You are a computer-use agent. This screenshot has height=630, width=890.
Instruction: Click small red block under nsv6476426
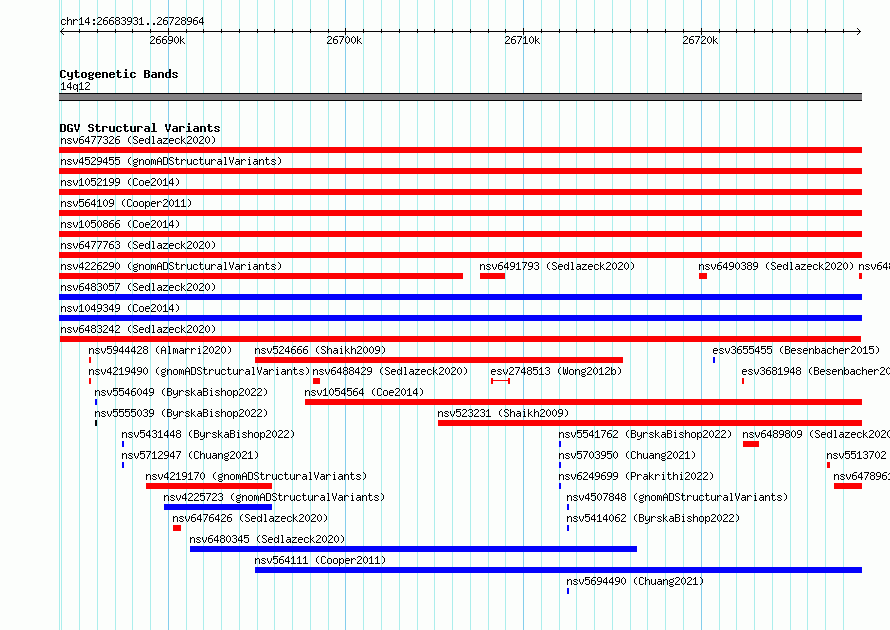(177, 528)
